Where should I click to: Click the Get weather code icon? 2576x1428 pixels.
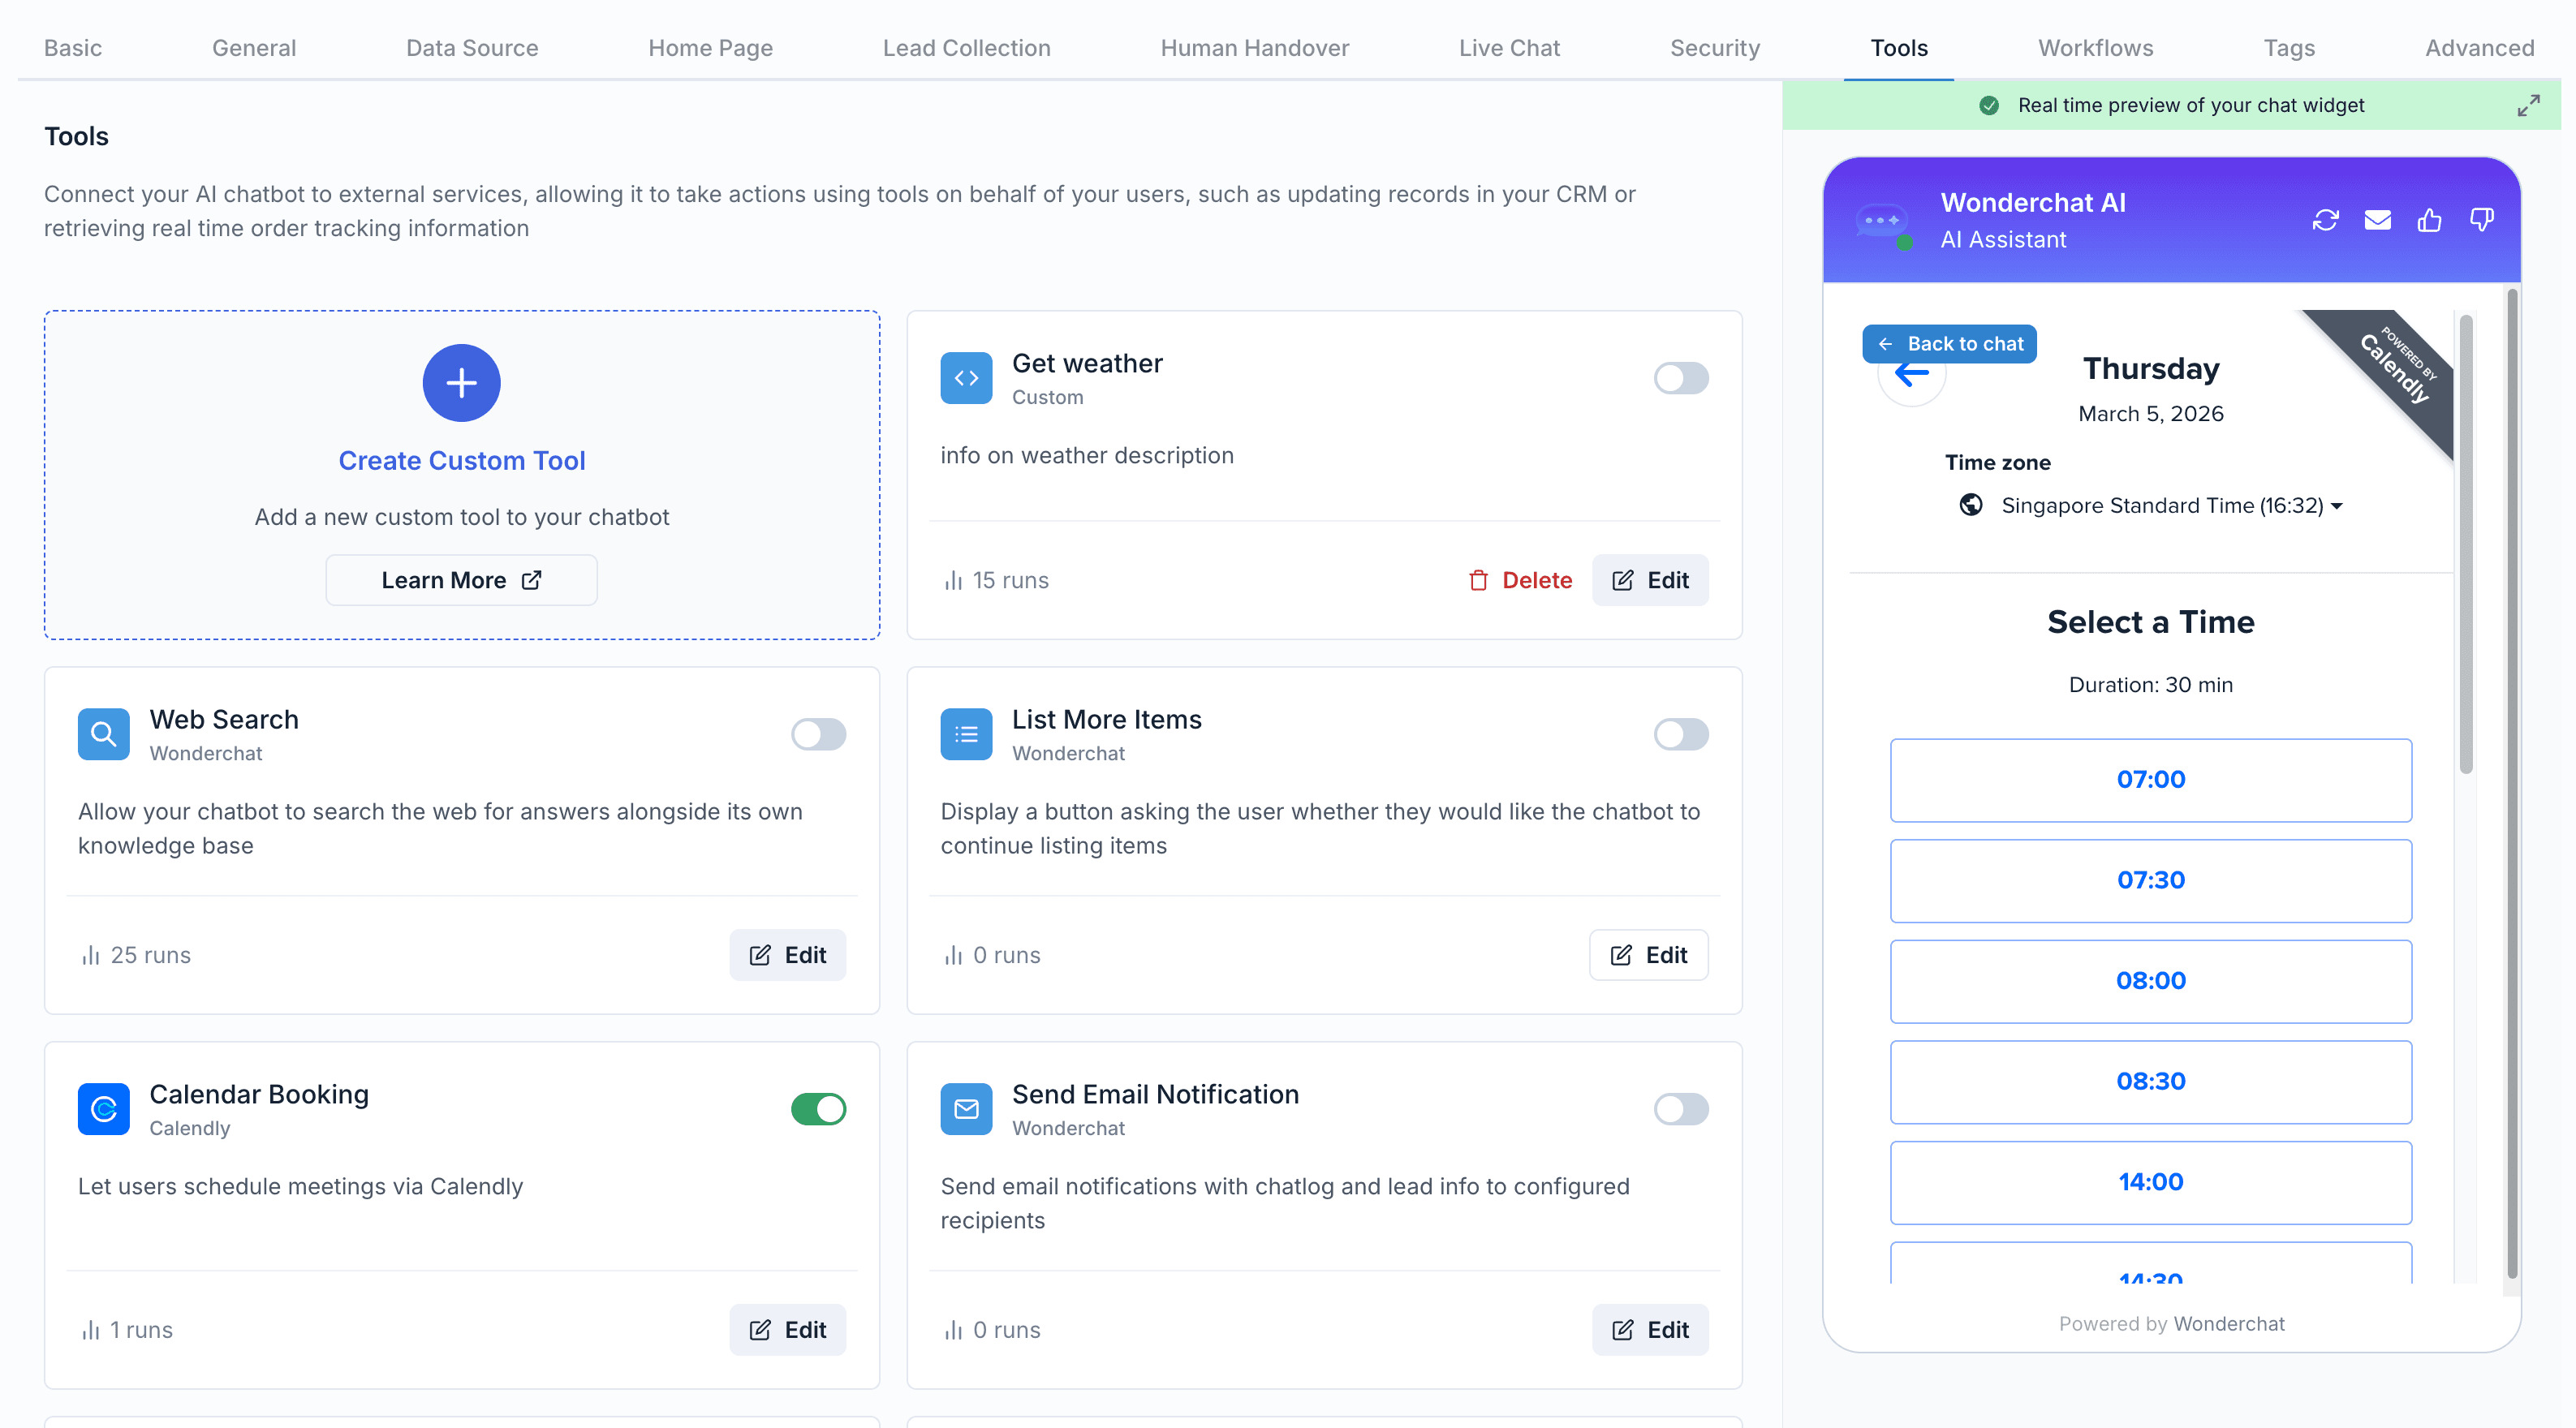coord(966,378)
